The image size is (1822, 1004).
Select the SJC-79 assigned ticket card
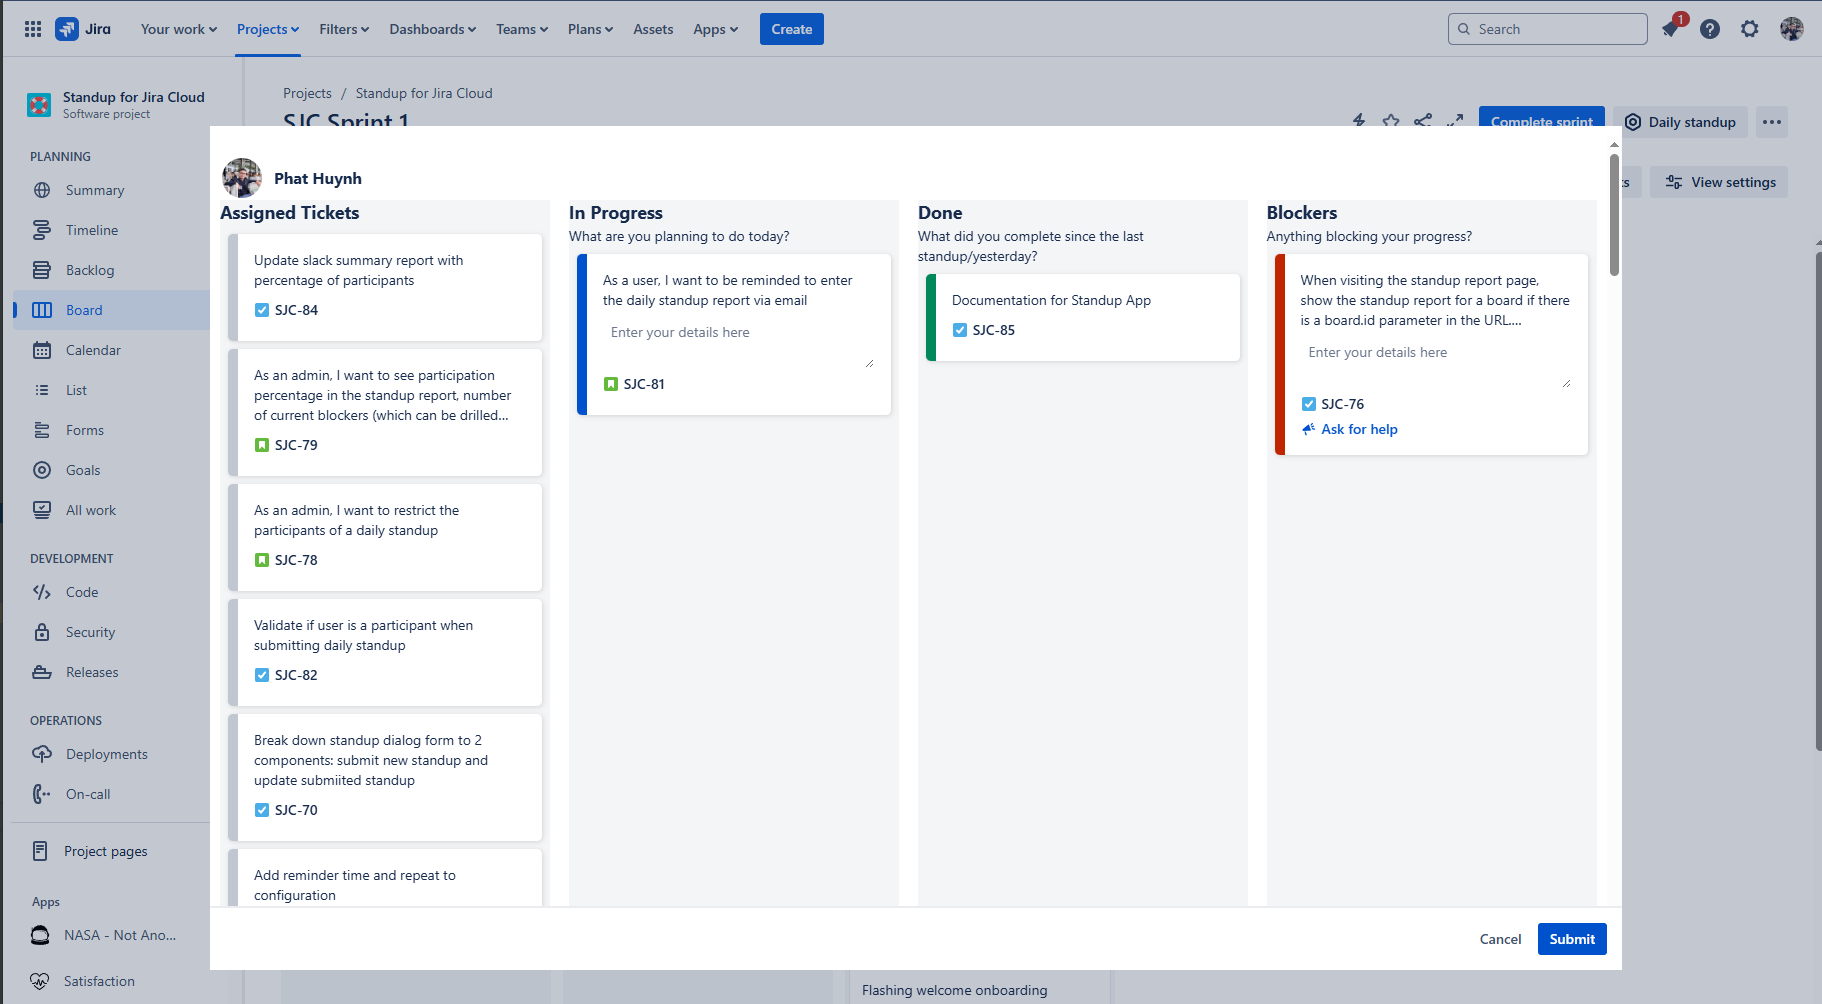pyautogui.click(x=385, y=412)
